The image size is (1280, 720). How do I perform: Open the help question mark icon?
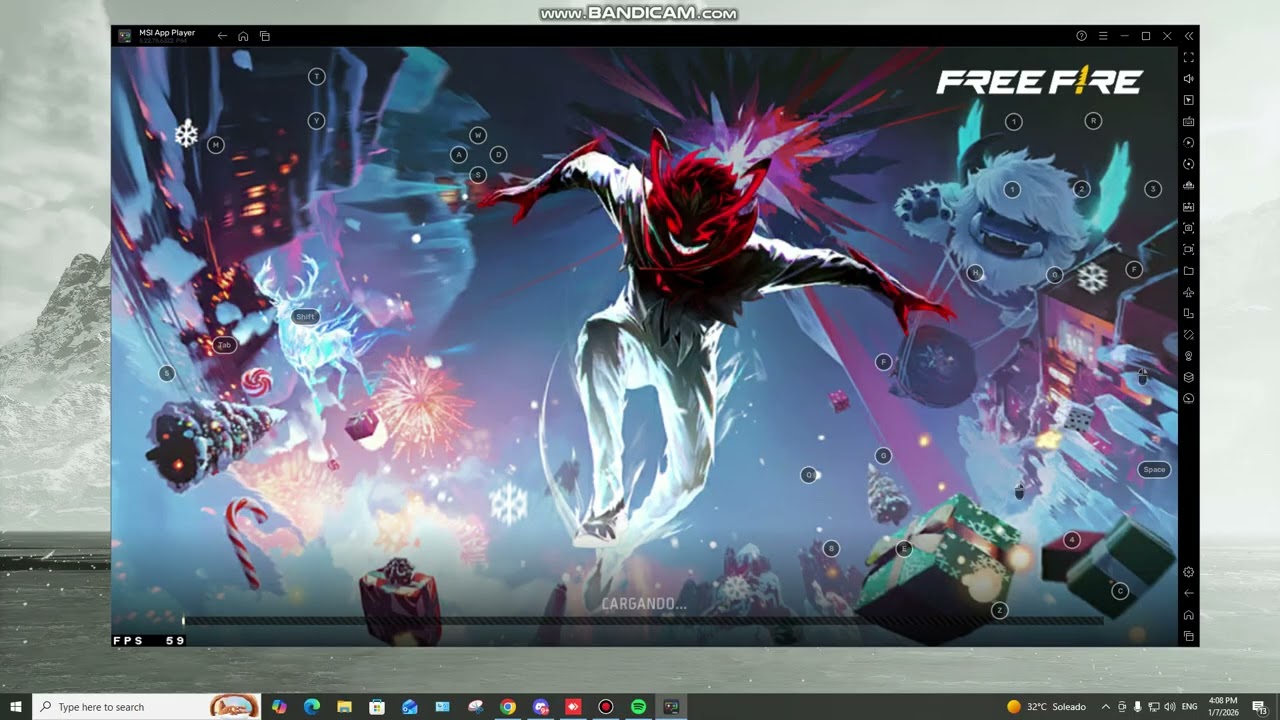click(x=1081, y=36)
